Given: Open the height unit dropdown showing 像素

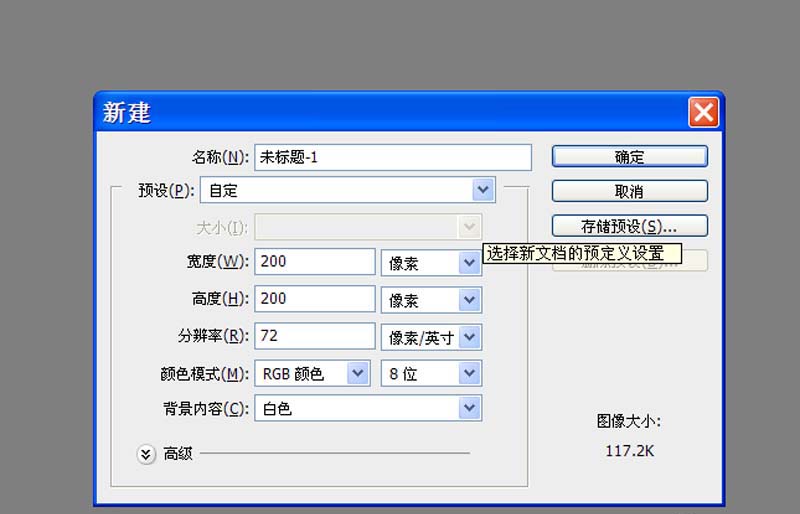Looking at the screenshot, I should [431, 300].
